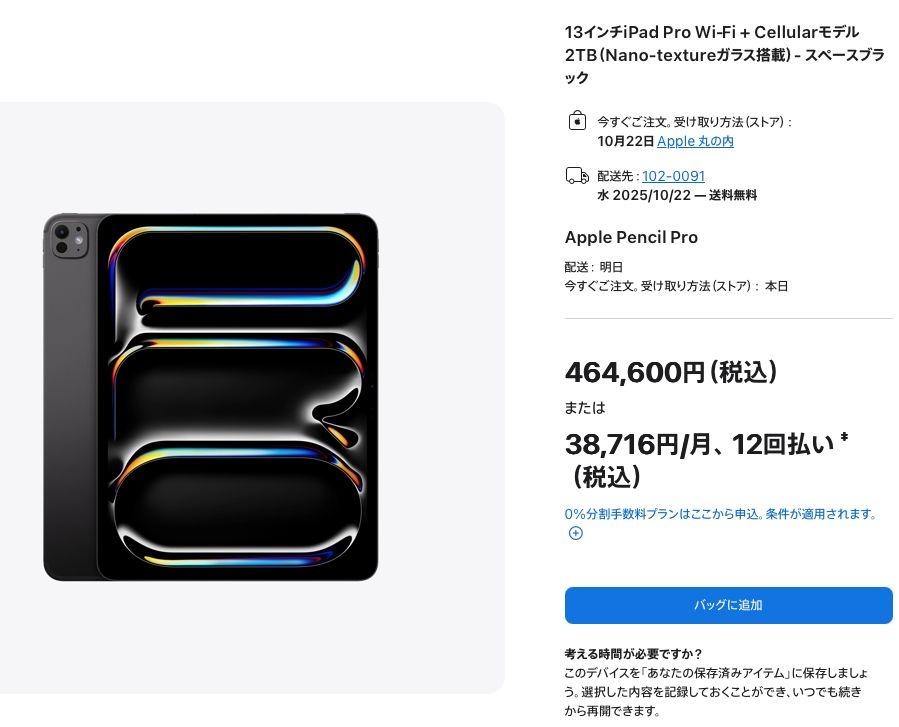This screenshot has width=899, height=727.
Task: Click the delivery truck icon
Action: point(577,175)
